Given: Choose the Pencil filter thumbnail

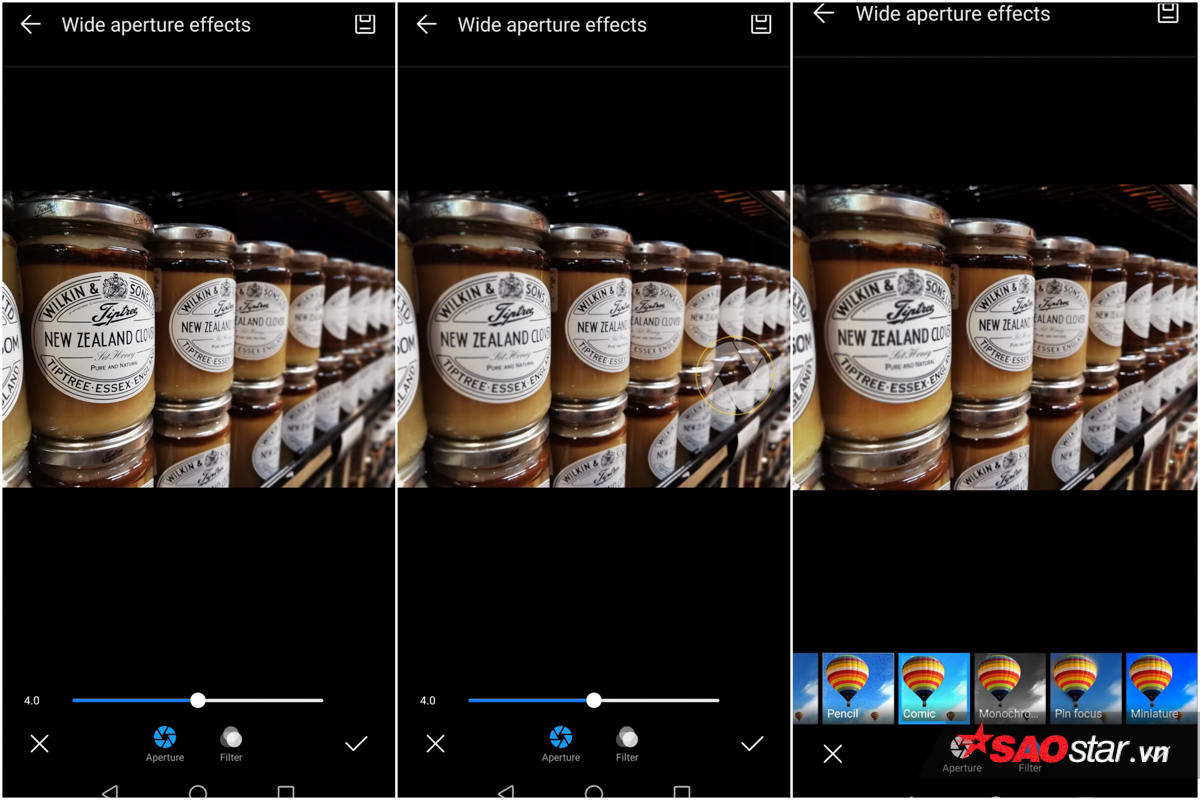Looking at the screenshot, I should click(858, 688).
